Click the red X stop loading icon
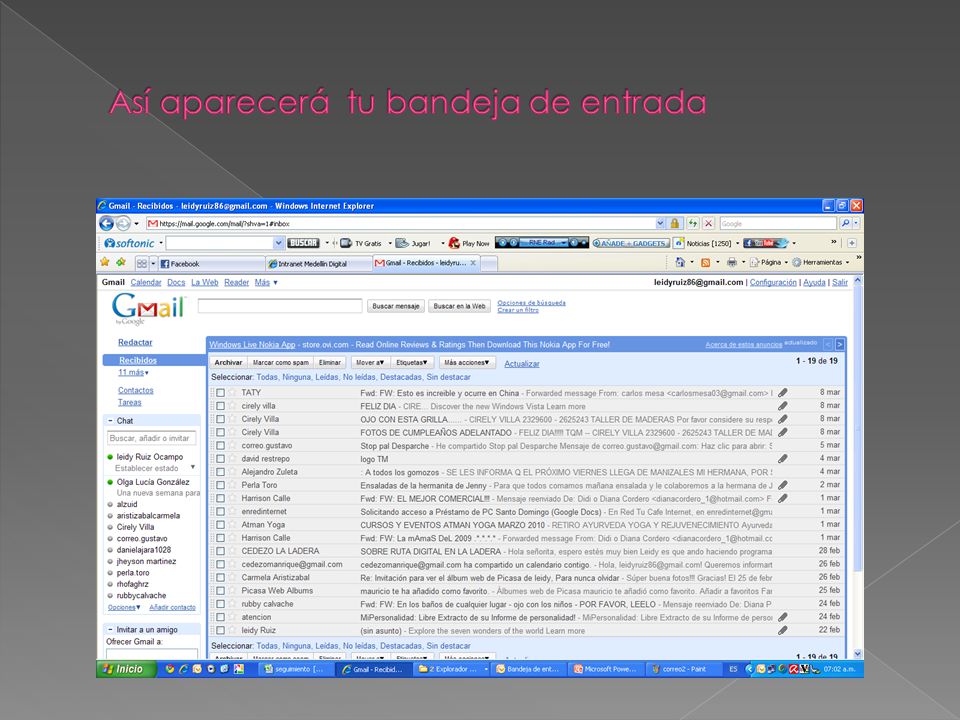Screen dimensions: 960x720 708,223
